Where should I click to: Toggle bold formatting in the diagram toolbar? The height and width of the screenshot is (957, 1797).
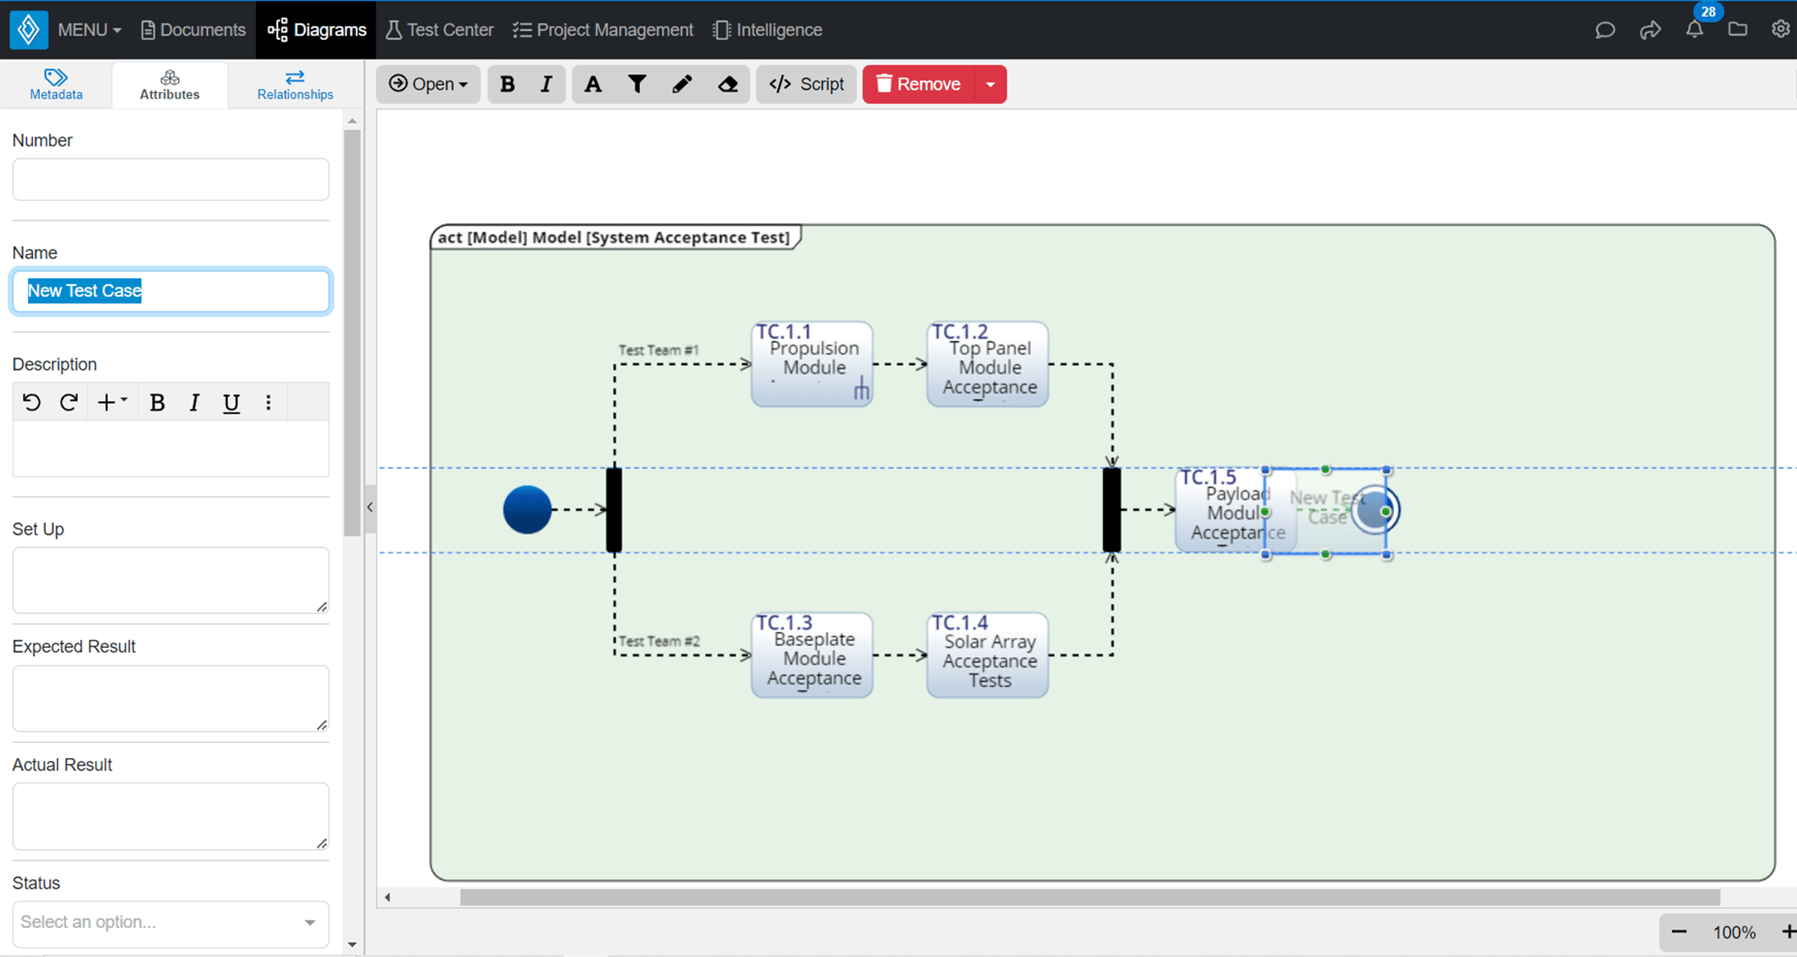[507, 84]
